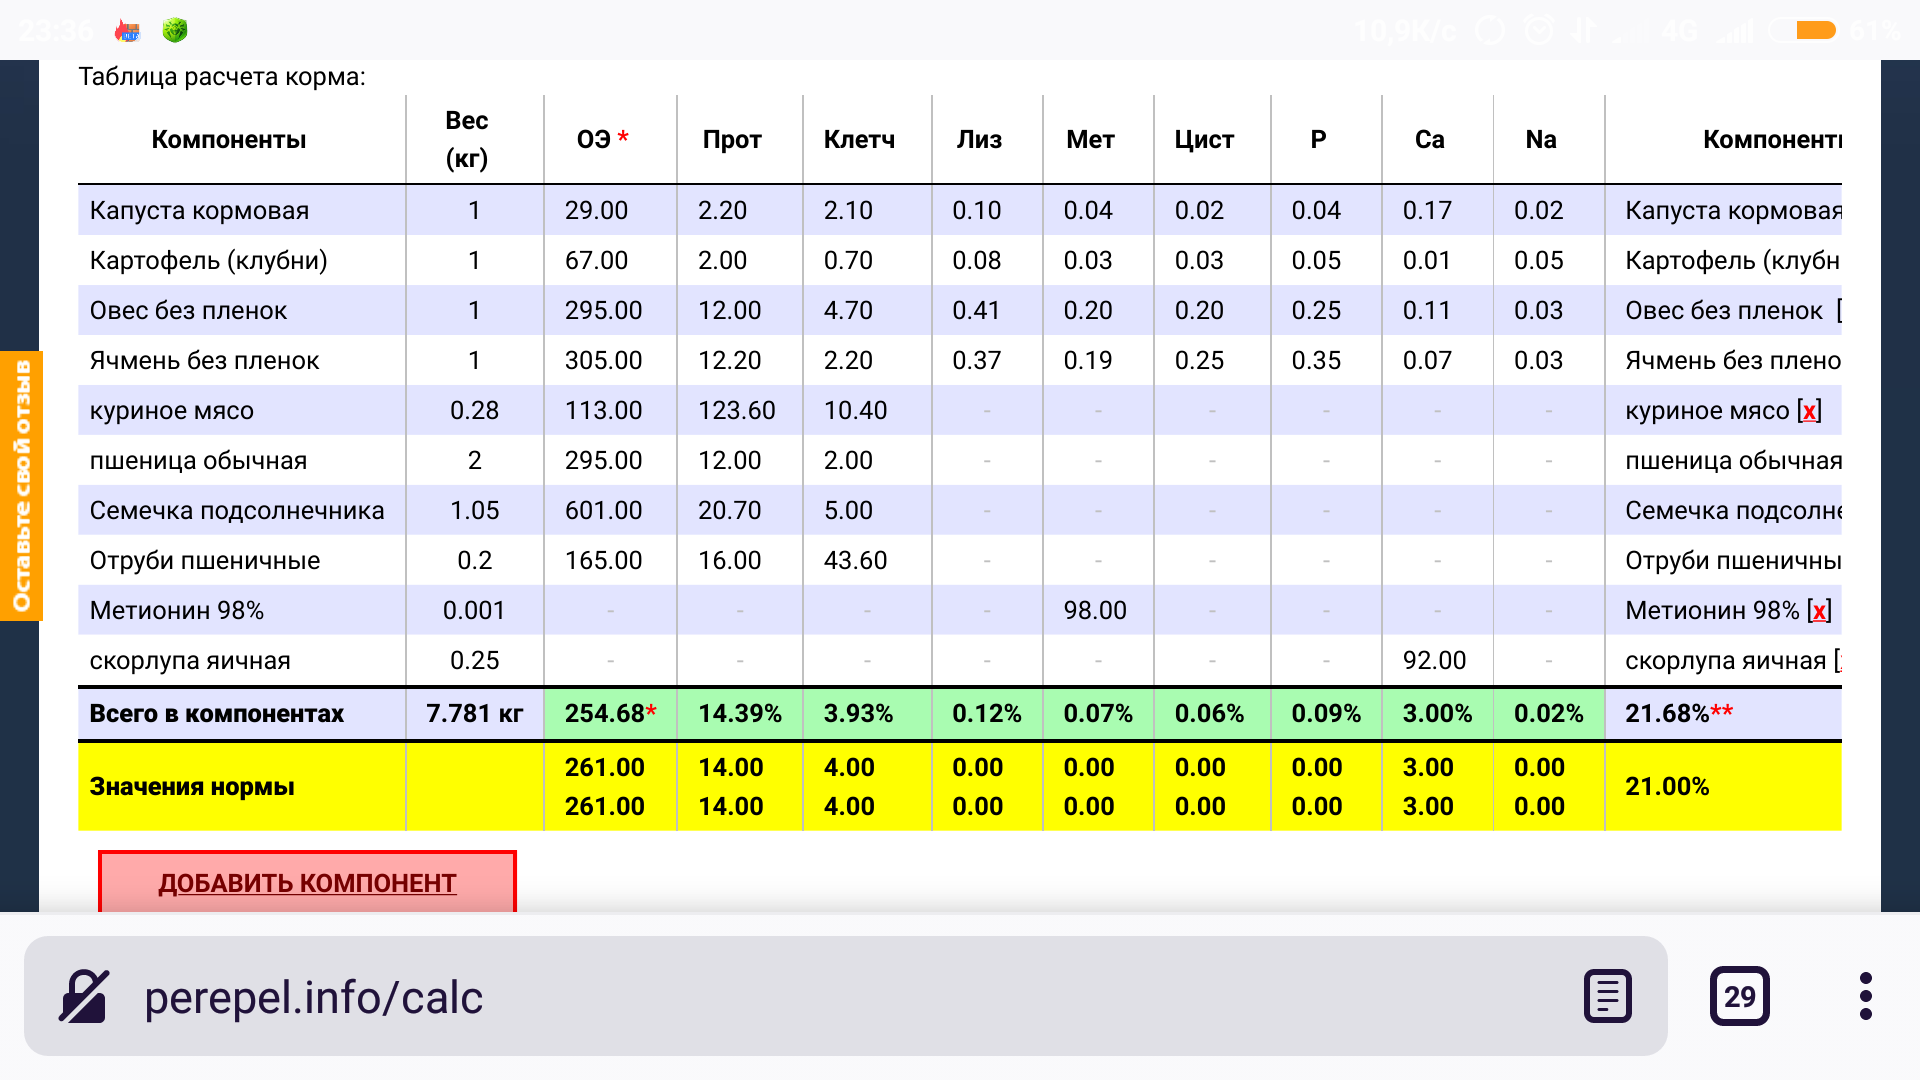Open the Оставьте свой отзыв side tab
Screen dimensions: 1920x1080
point(21,486)
